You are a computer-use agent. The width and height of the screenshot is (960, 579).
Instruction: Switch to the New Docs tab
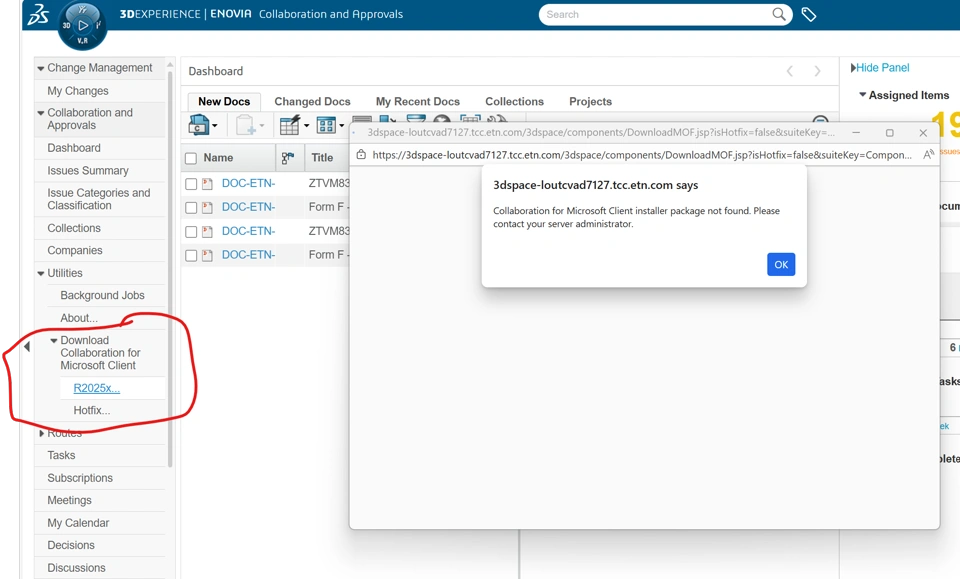point(224,102)
